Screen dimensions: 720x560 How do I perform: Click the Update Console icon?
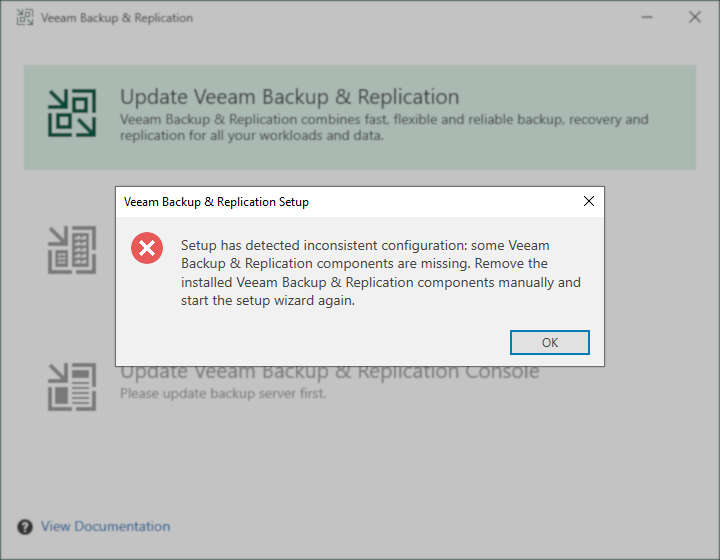72,387
